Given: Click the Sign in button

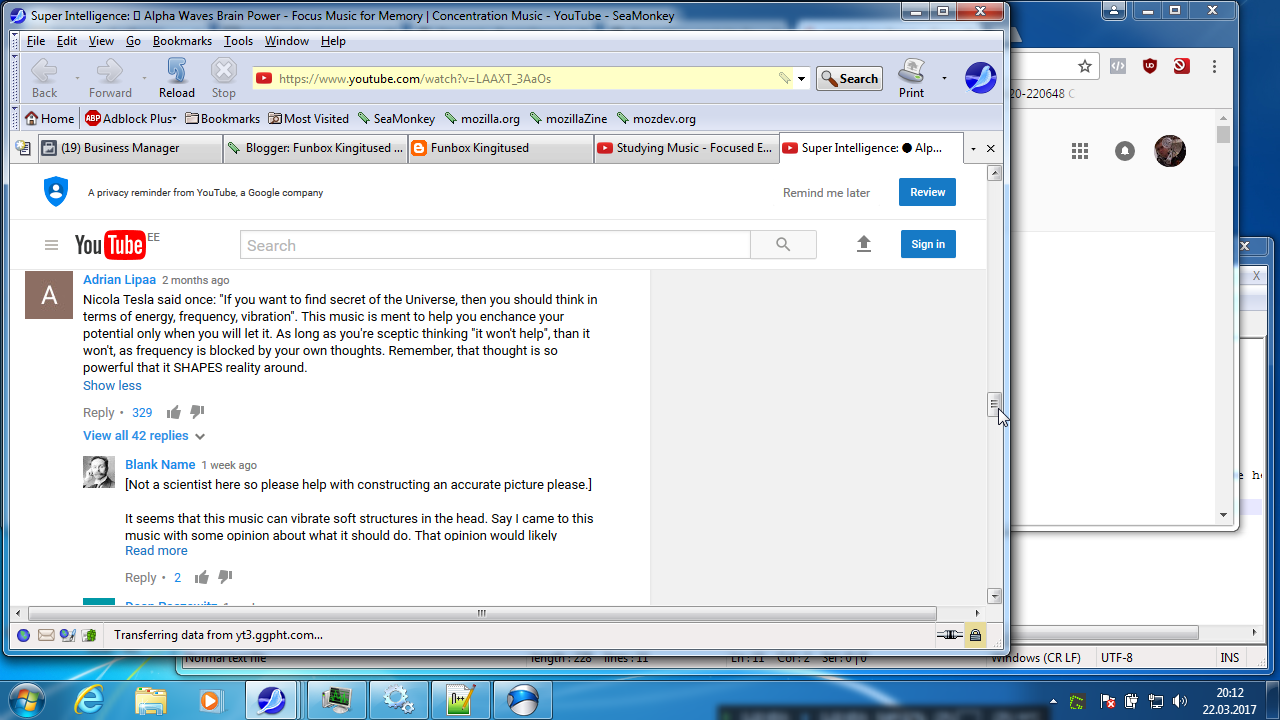Looking at the screenshot, I should point(928,244).
